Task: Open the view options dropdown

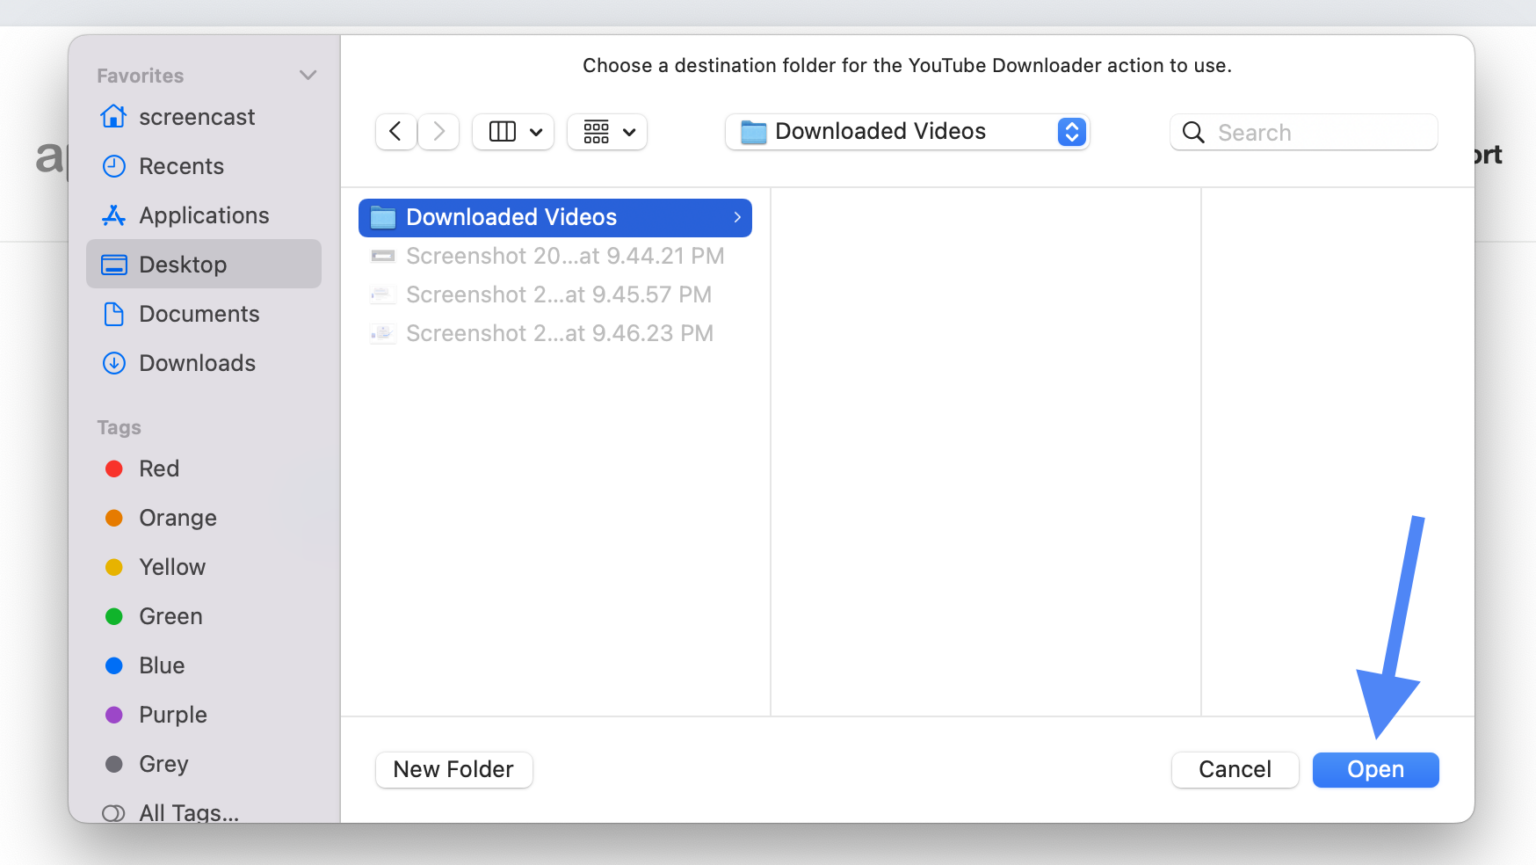Action: [x=512, y=131]
